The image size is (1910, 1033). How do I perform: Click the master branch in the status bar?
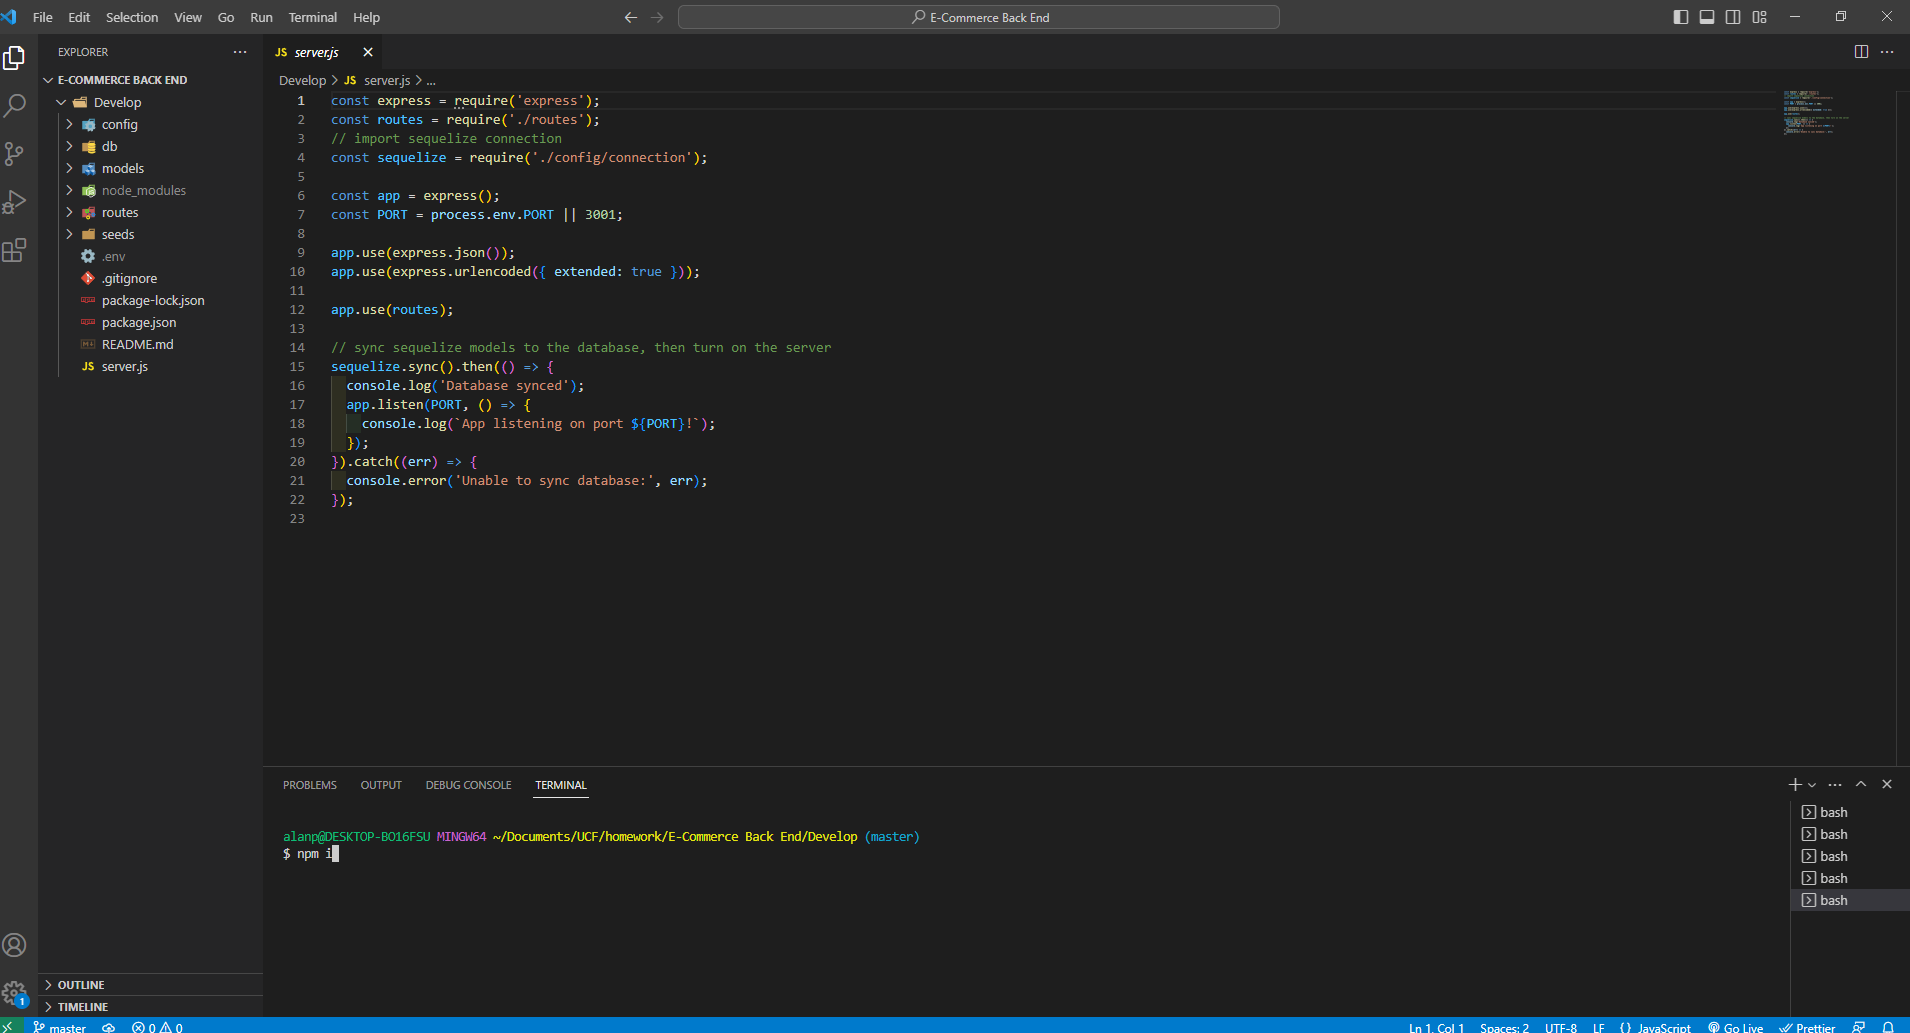tap(60, 1027)
